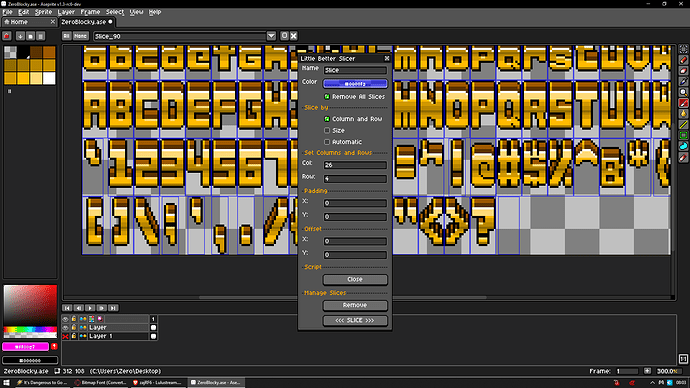Select the white palette swatch
This screenshot has height=388, width=690.
(x=49, y=78)
